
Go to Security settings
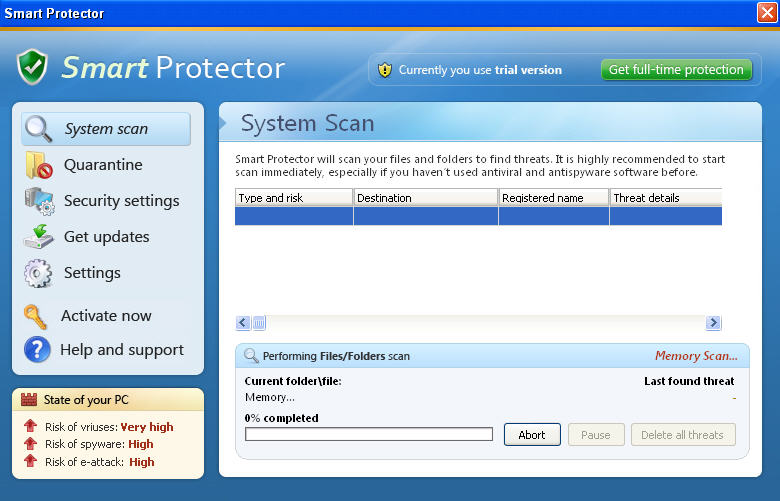coord(121,200)
